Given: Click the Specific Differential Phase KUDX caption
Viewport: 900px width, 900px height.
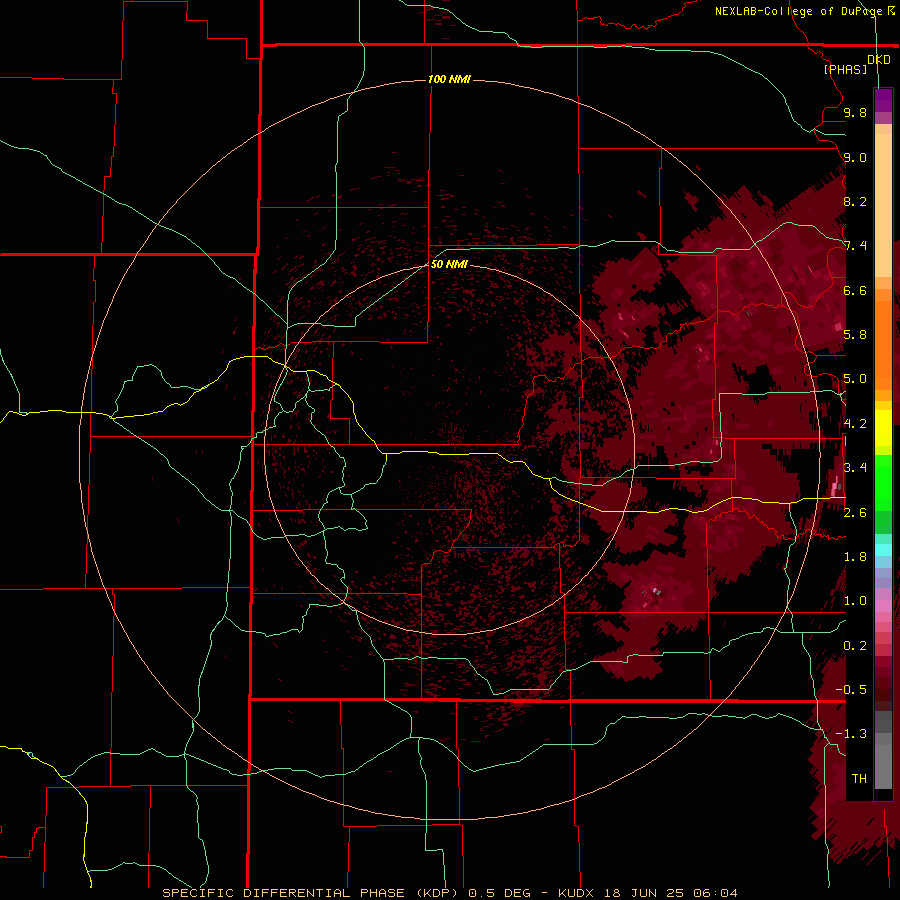Looking at the screenshot, I should [450, 893].
